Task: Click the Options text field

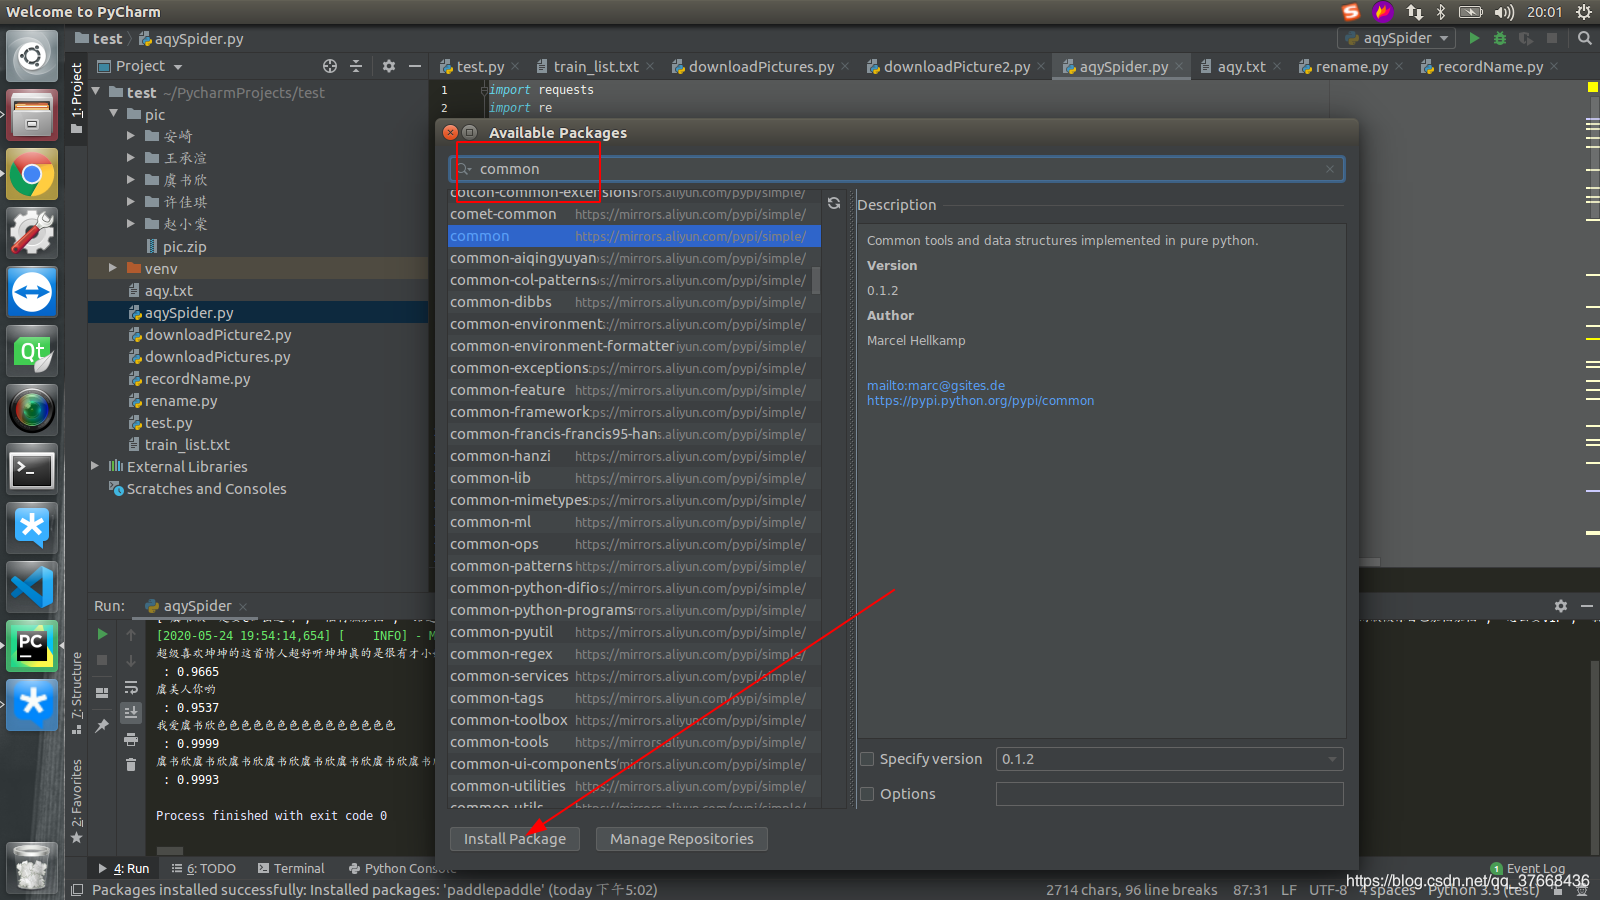Action: click(1169, 794)
